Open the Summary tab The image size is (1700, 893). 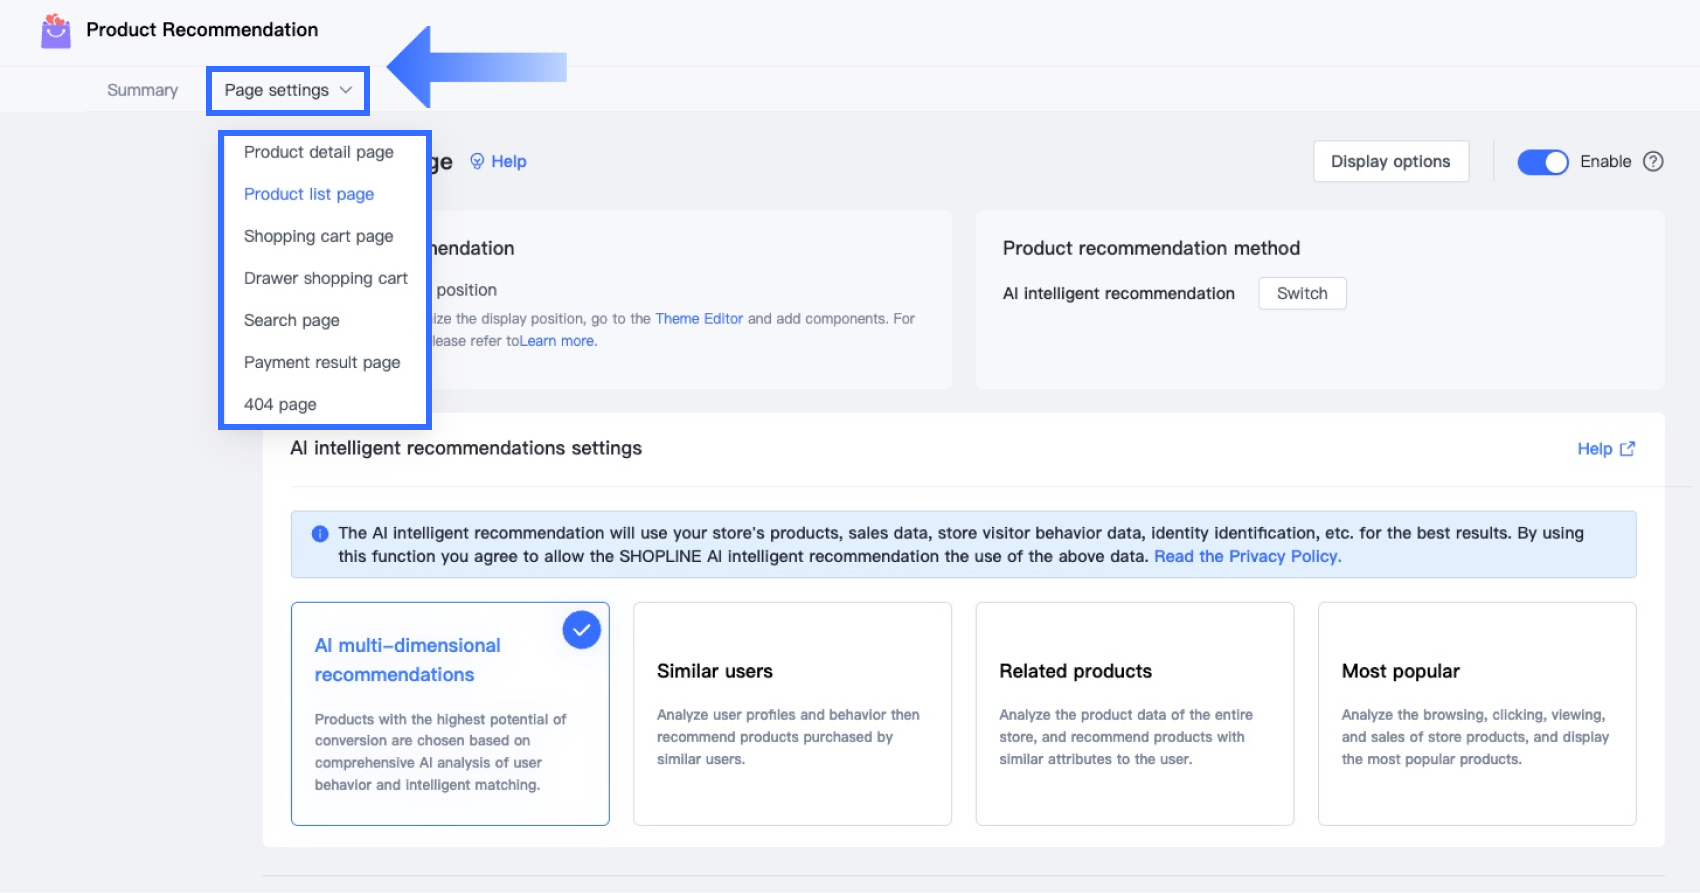click(142, 90)
